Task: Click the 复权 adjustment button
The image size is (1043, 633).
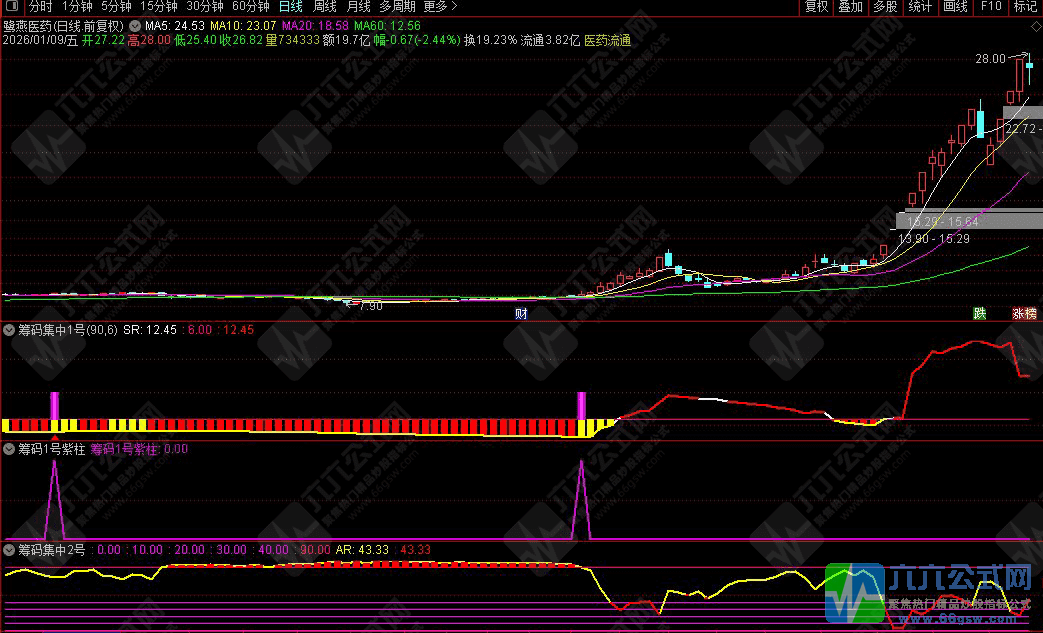Action: [x=816, y=6]
